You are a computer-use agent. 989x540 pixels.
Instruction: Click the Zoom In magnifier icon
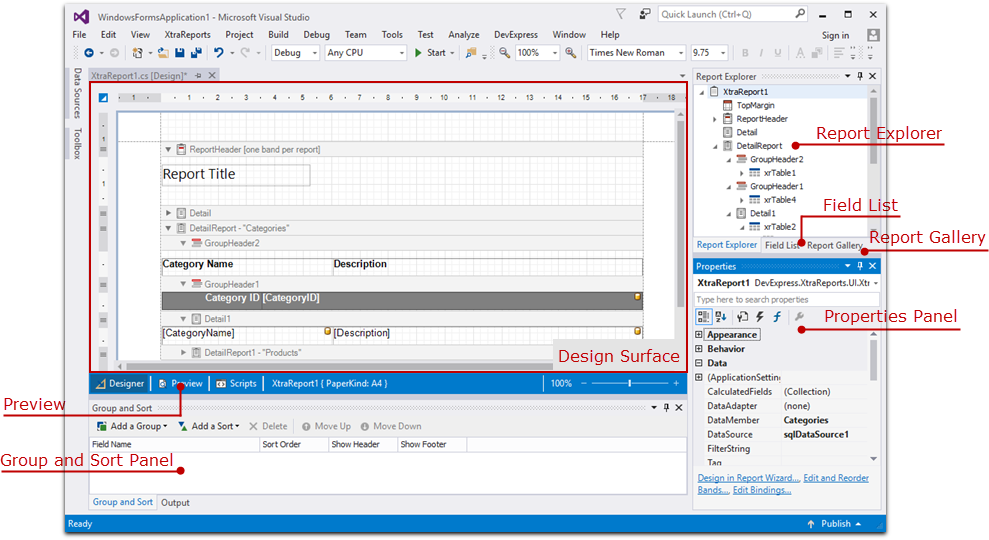click(x=571, y=53)
